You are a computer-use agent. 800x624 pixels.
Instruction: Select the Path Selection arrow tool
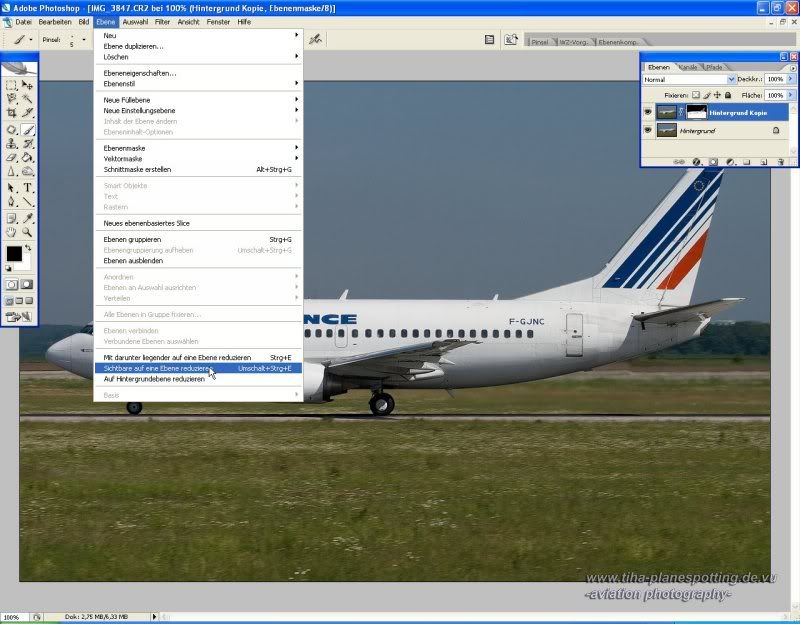11,188
